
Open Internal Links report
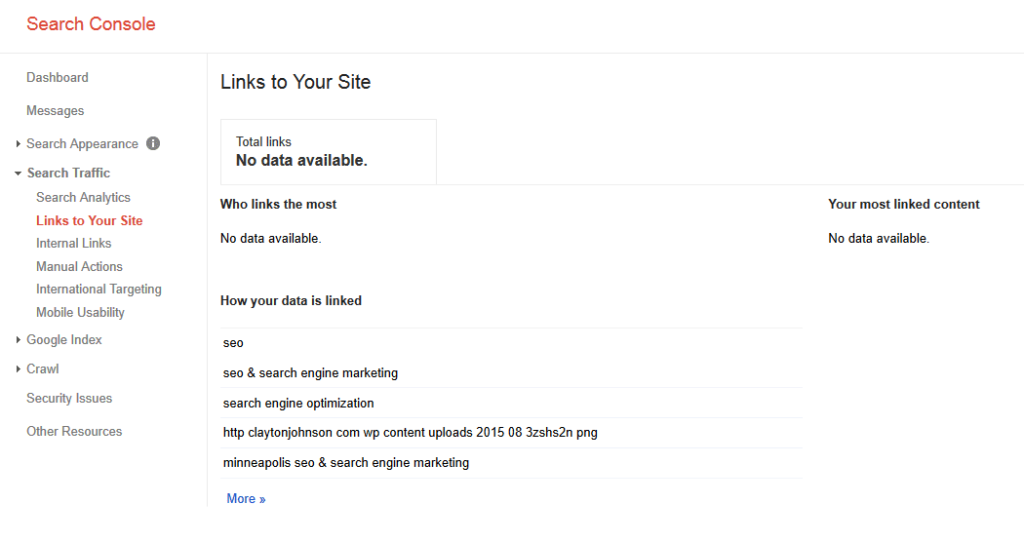pos(74,243)
